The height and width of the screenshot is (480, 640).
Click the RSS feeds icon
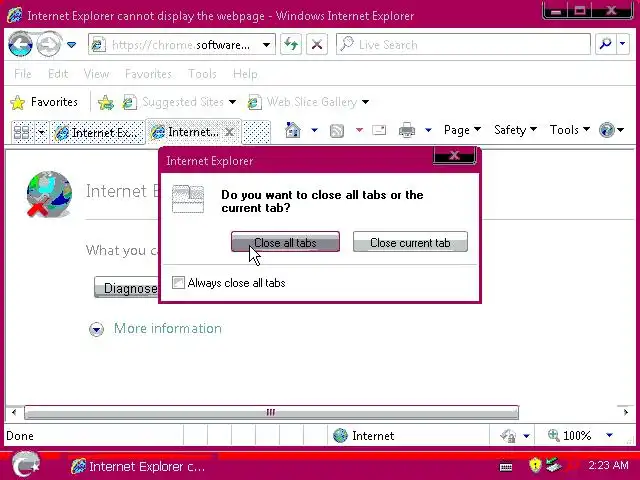point(337,131)
